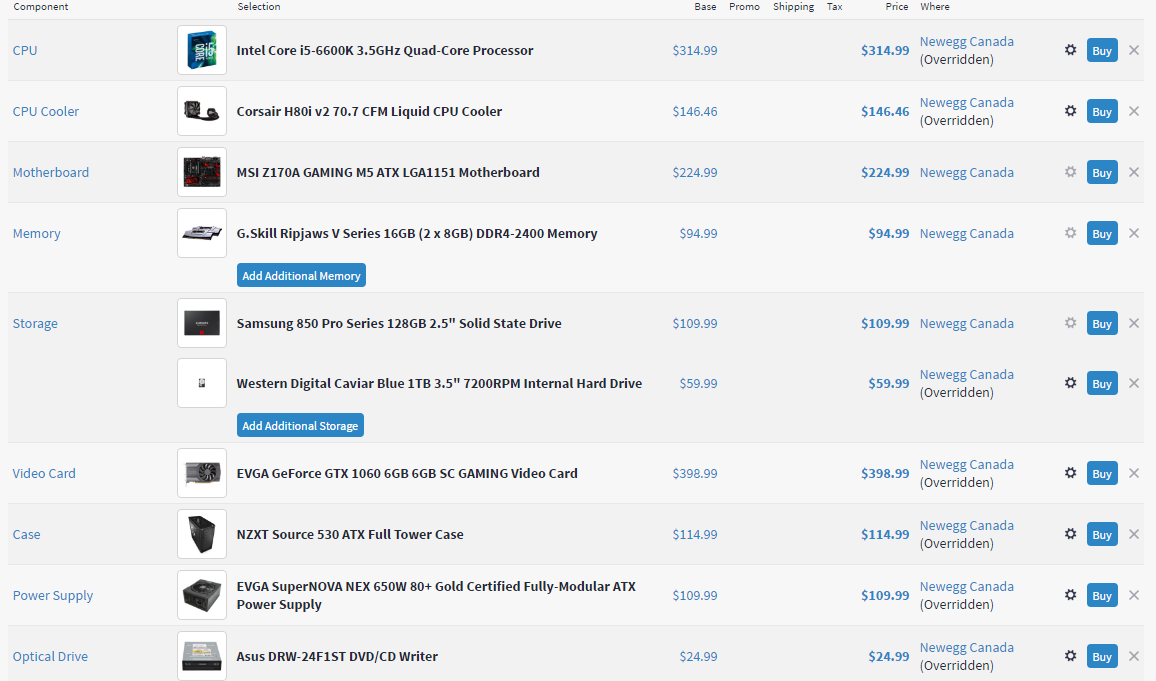
Task: Open G.Skill Ripjaws V Series product name
Action: (417, 233)
